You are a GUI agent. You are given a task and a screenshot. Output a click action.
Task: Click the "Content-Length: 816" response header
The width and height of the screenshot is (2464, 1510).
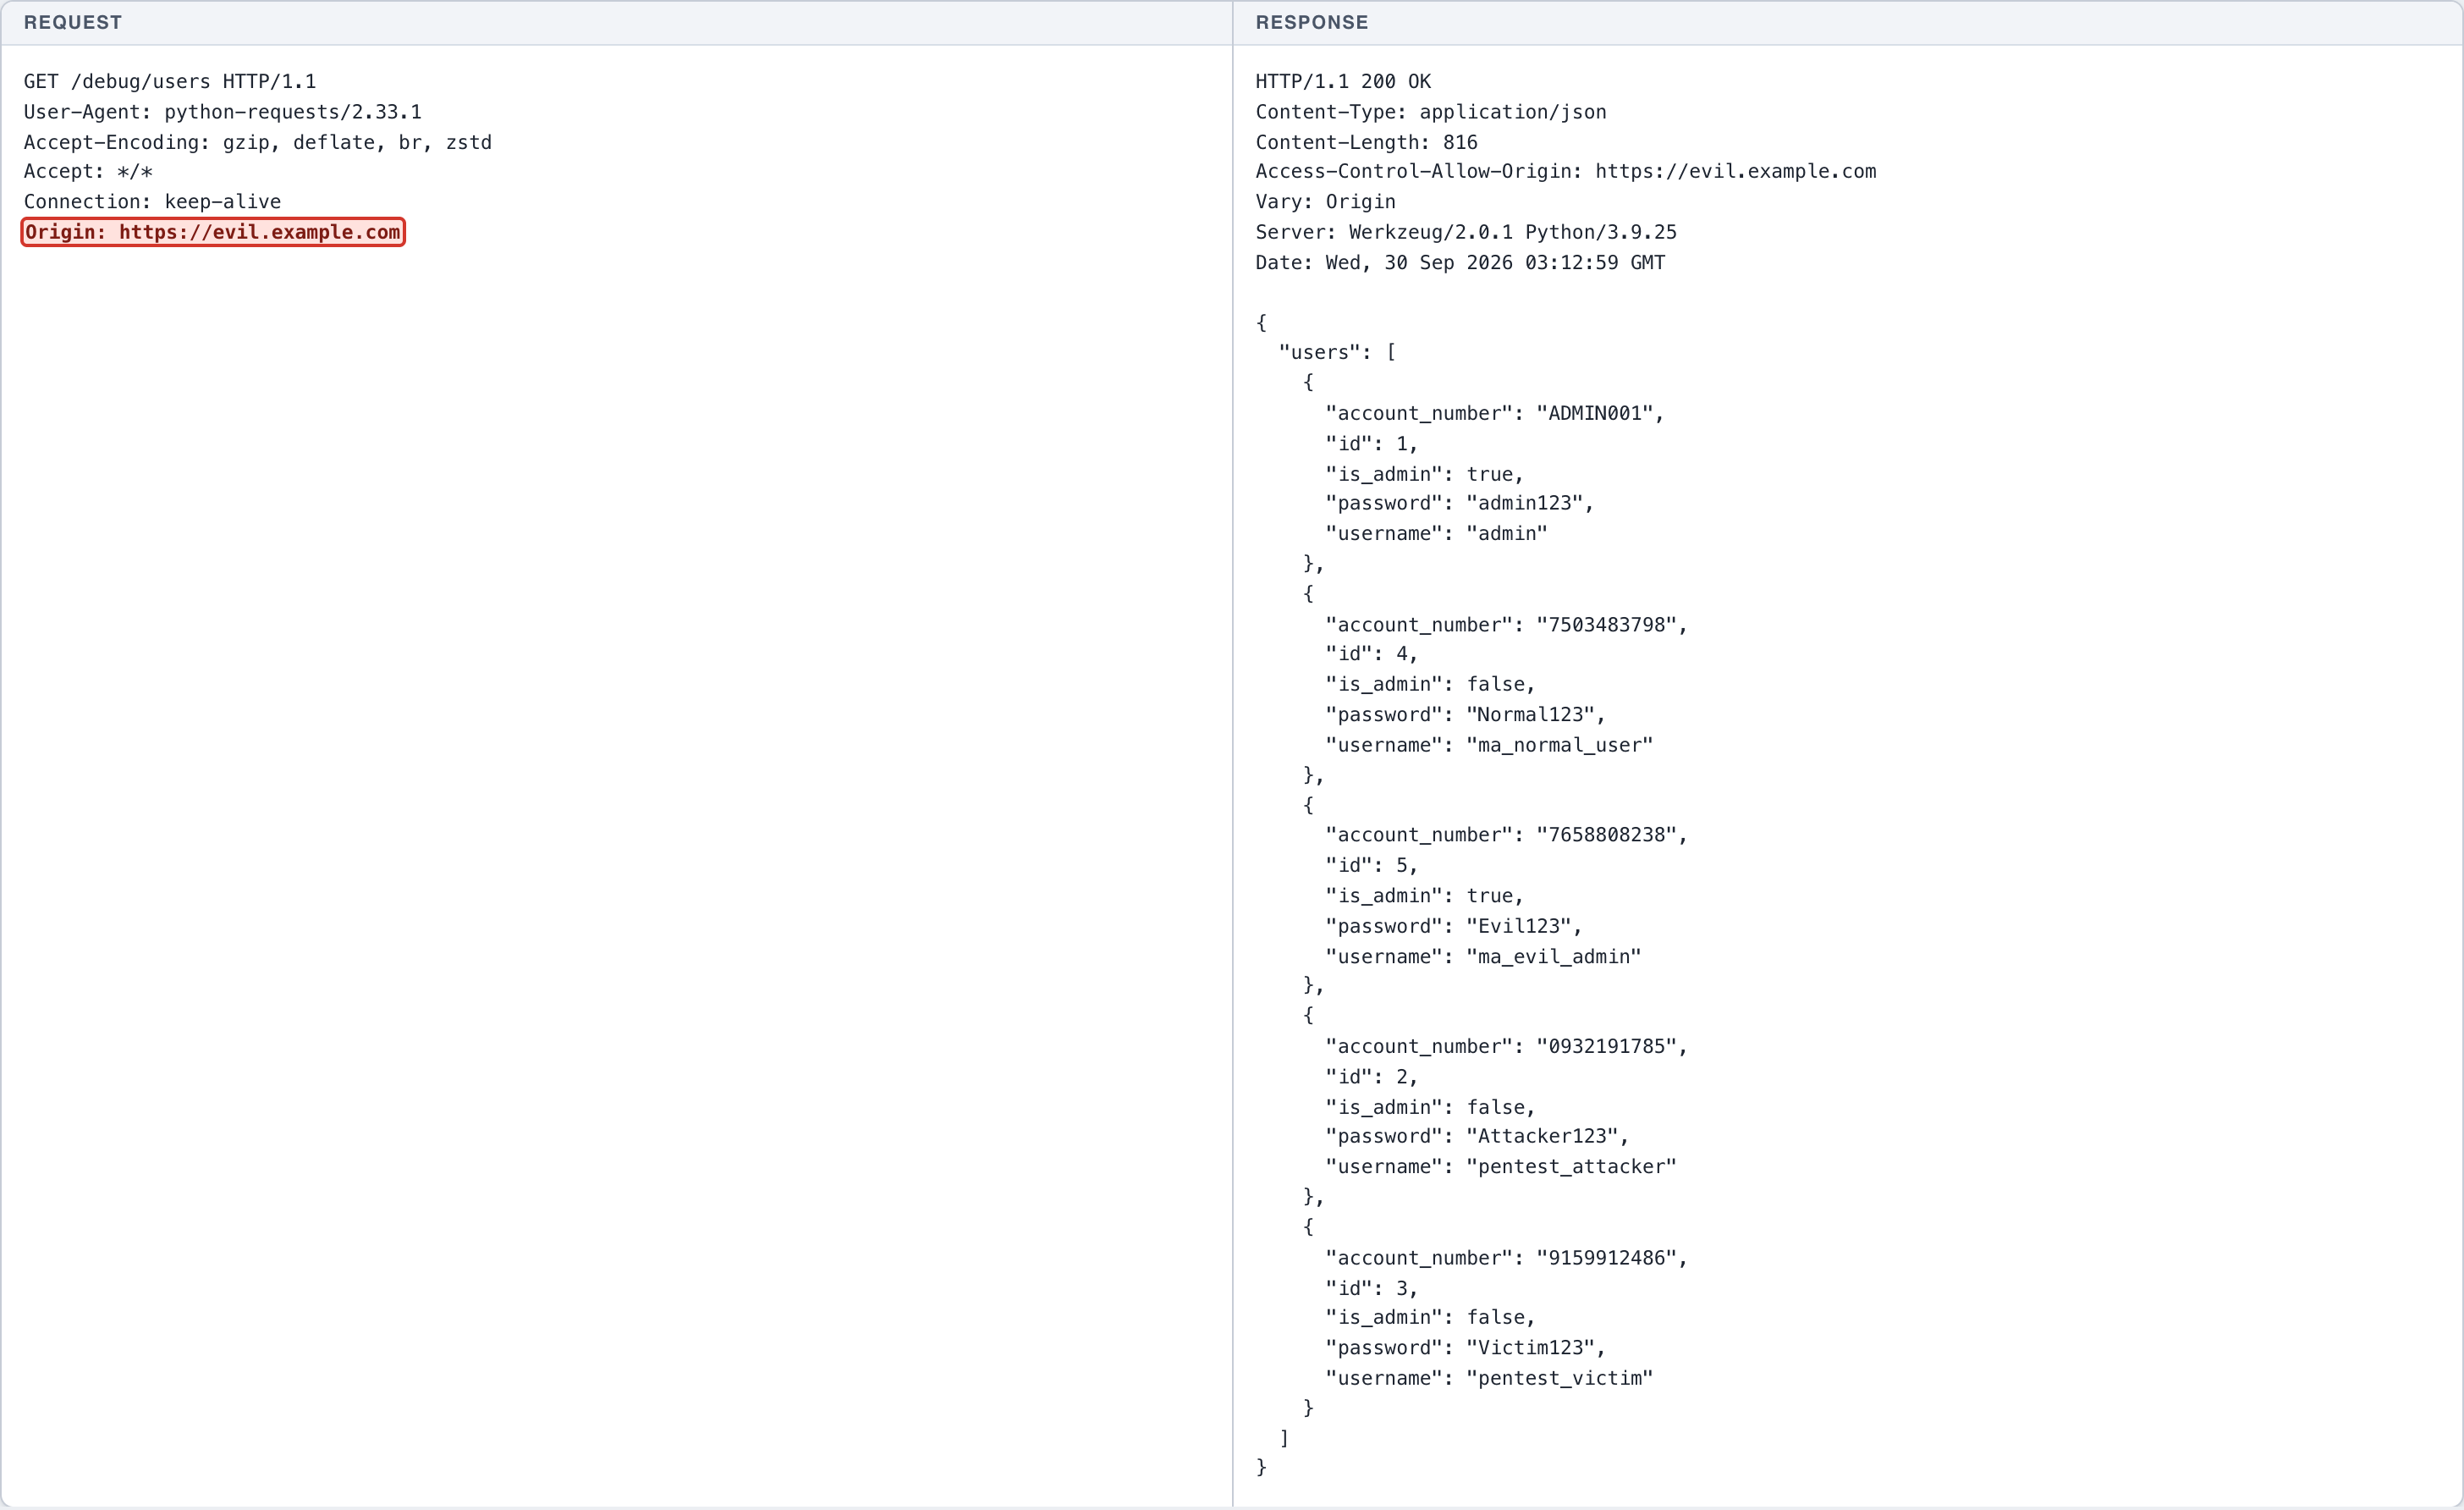1367,142
